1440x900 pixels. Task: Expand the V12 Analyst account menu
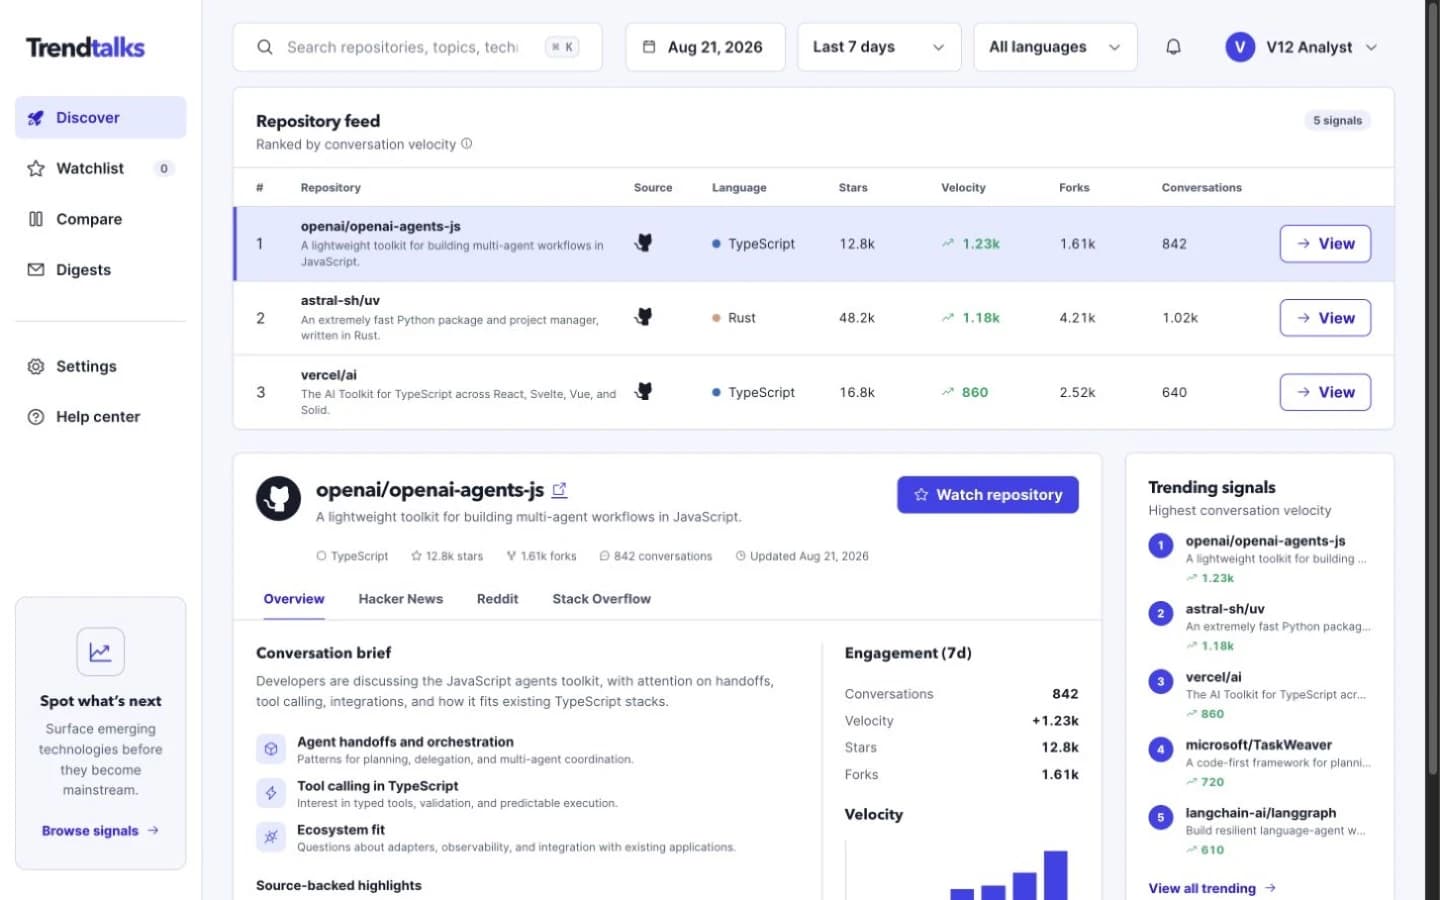click(1302, 47)
